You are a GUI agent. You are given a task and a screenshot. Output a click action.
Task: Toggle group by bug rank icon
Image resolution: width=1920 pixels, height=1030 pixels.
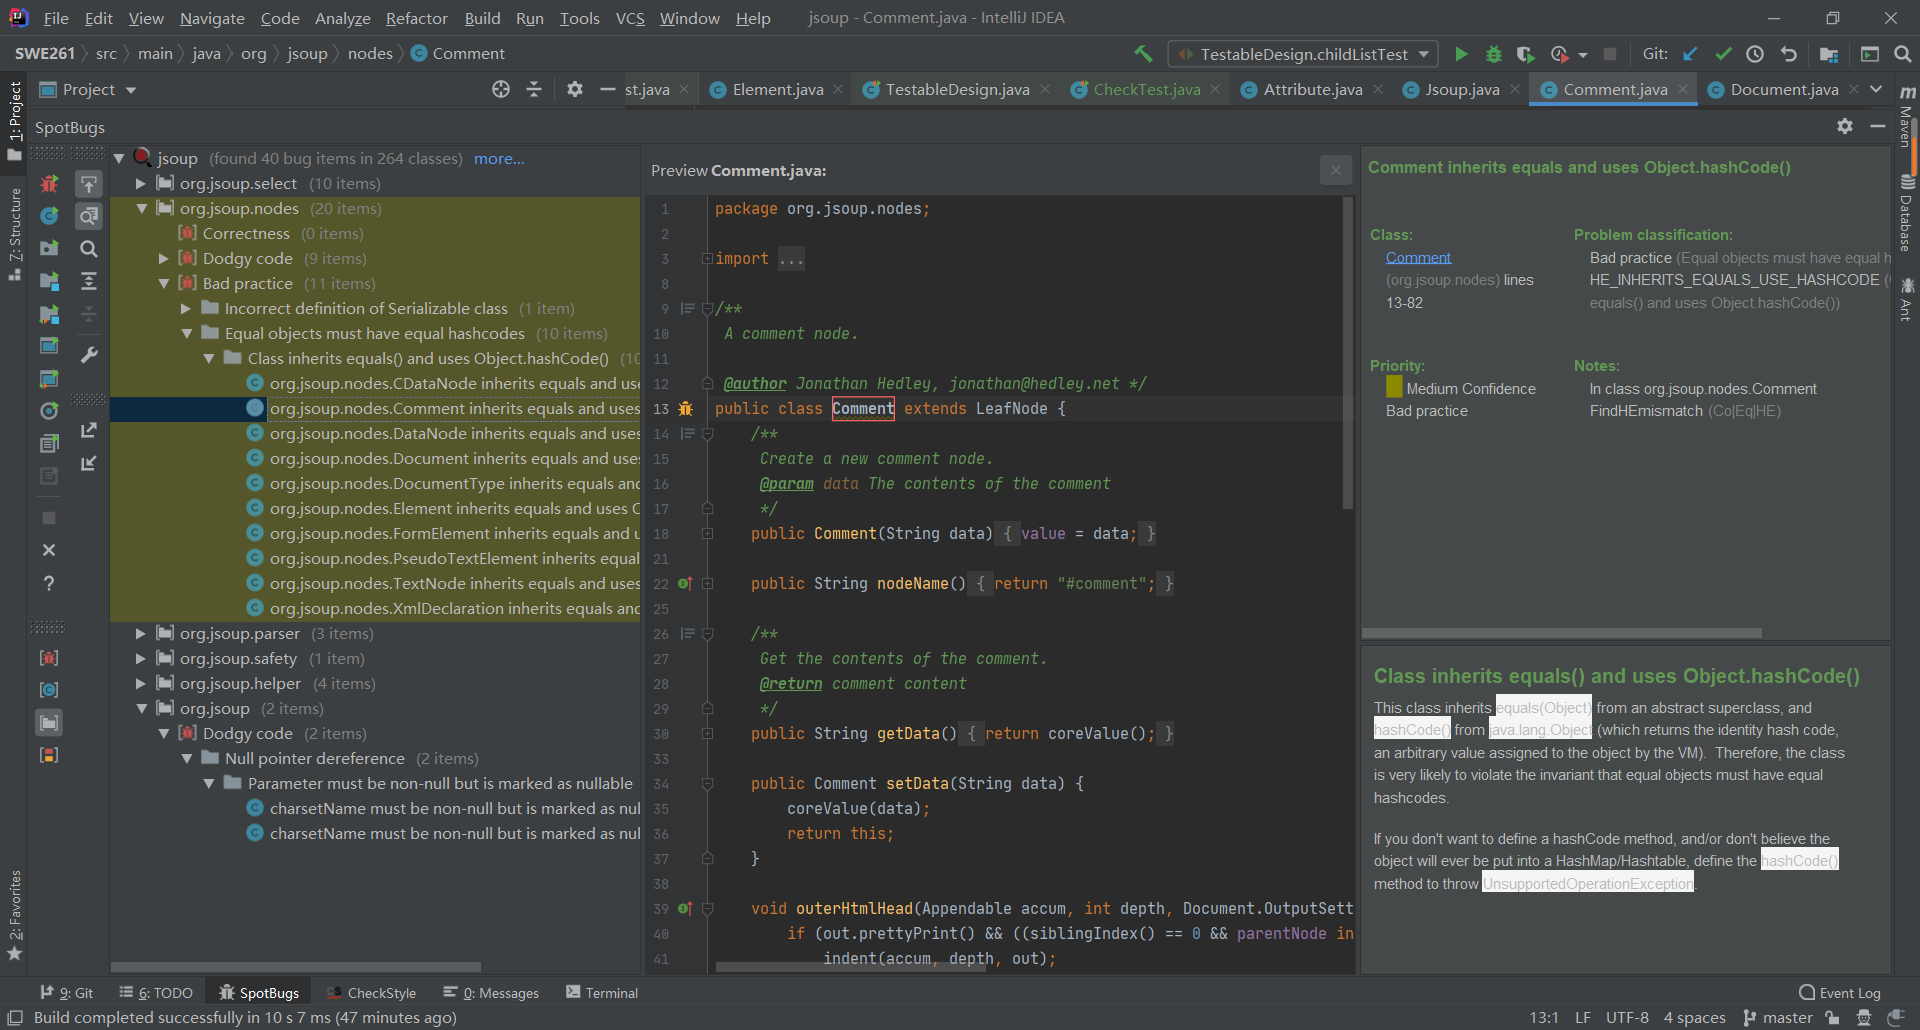click(x=49, y=755)
